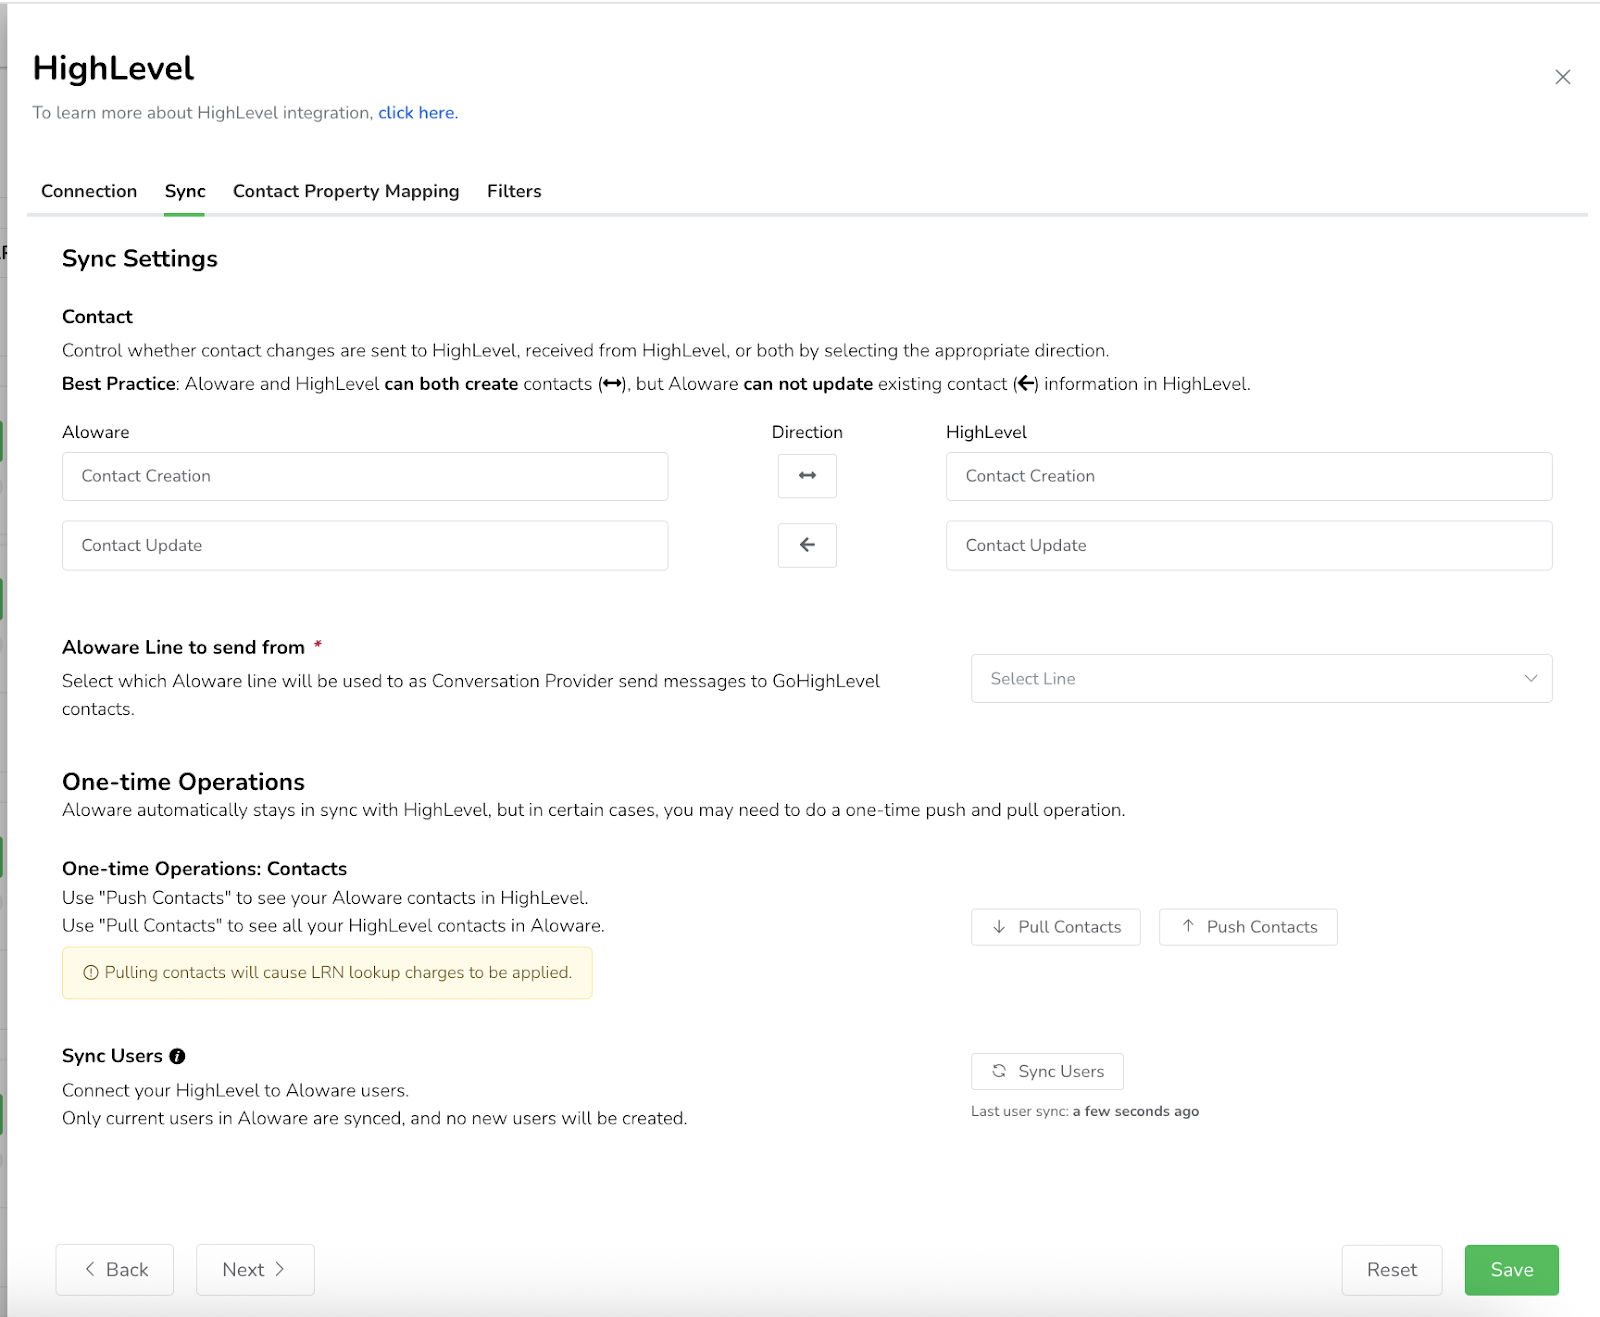The height and width of the screenshot is (1317, 1600).
Task: Go to the Filters tab
Action: point(514,191)
